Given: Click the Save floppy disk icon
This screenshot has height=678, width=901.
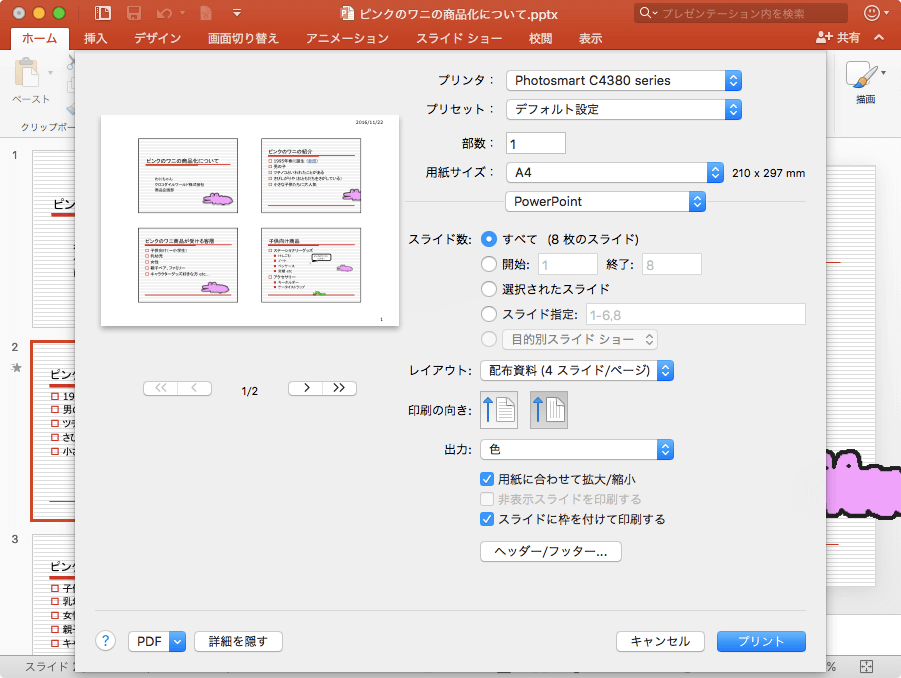Looking at the screenshot, I should (x=134, y=13).
